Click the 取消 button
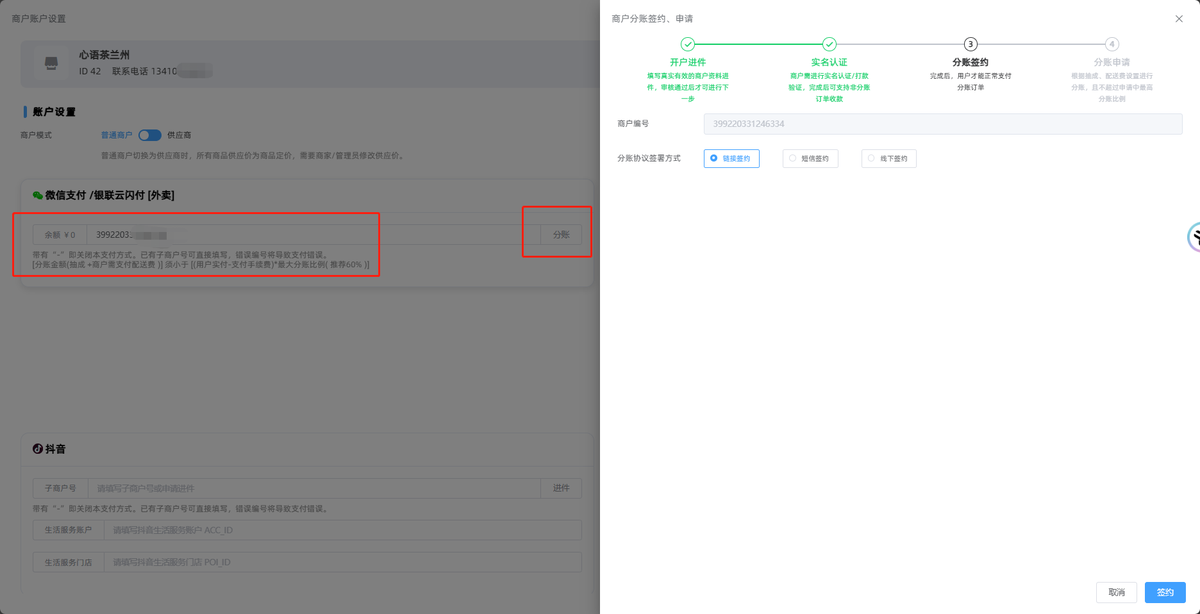 point(1116,592)
